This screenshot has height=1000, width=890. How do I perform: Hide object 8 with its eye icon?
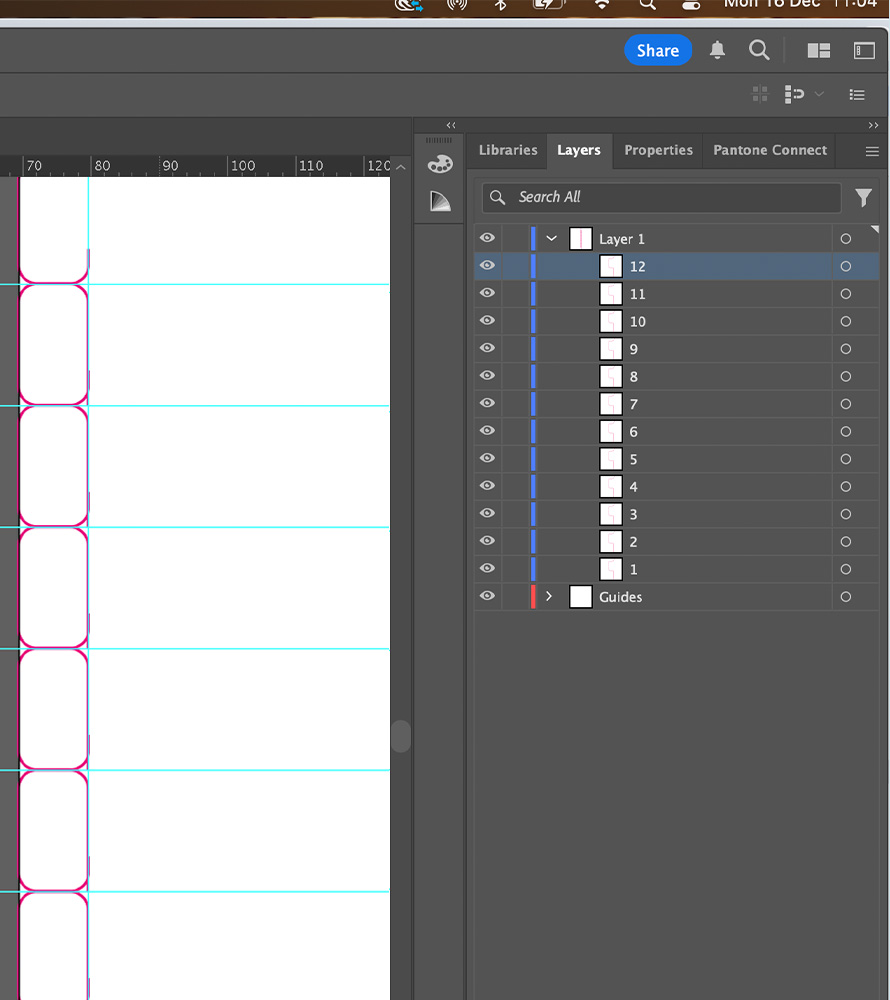point(487,375)
